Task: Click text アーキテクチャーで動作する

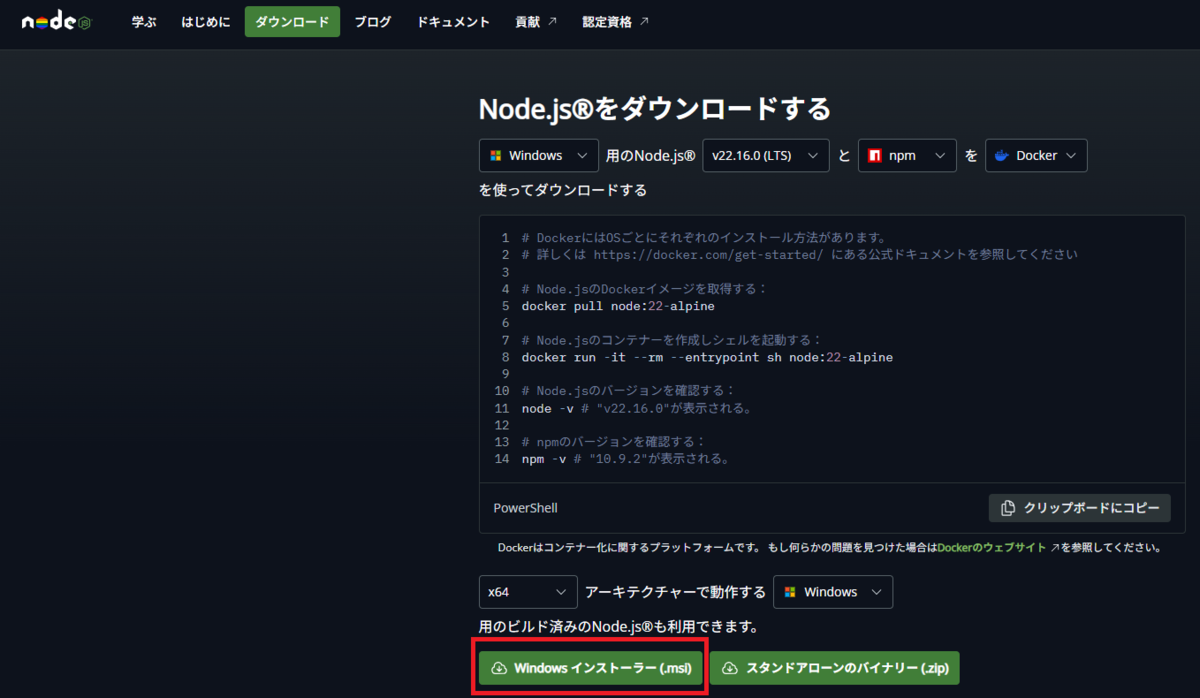Action: tap(675, 592)
